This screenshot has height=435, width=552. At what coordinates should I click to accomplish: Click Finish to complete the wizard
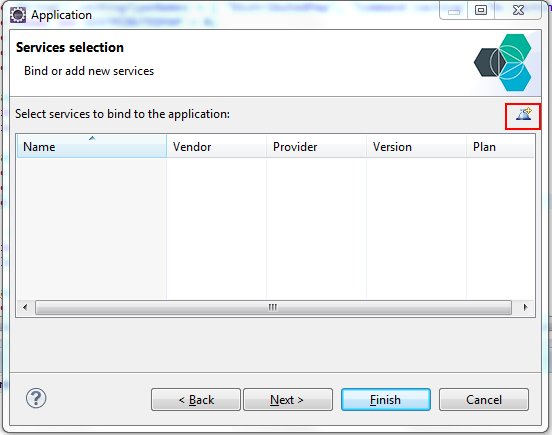point(386,400)
